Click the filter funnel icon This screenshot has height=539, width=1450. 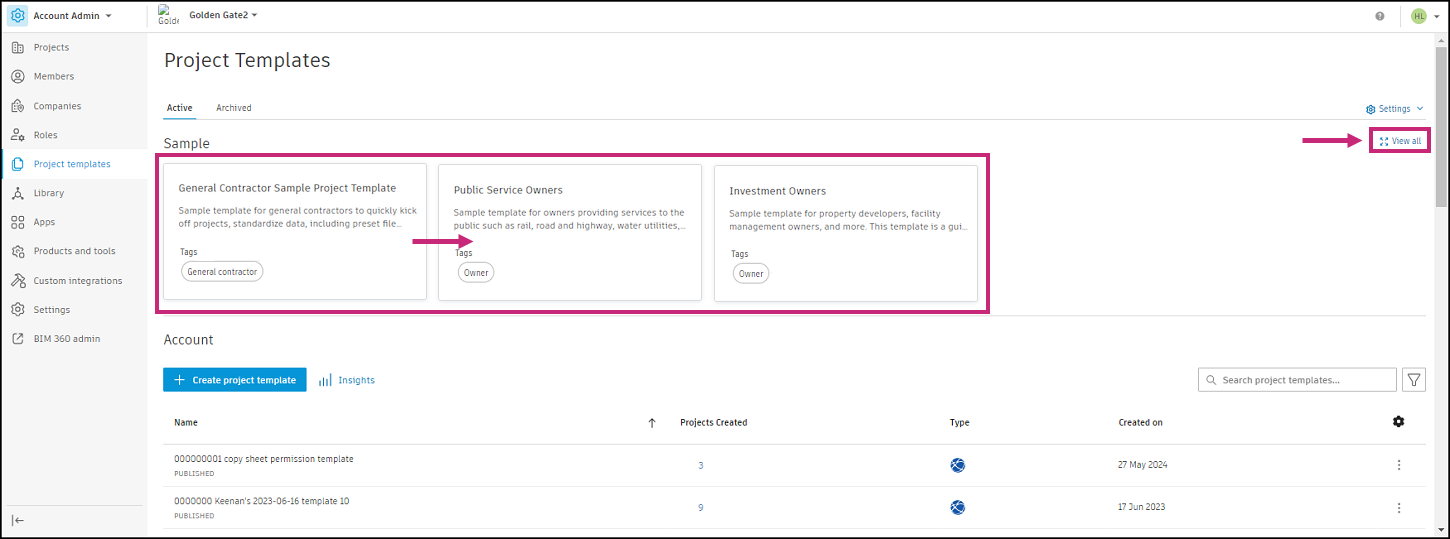coord(1414,380)
